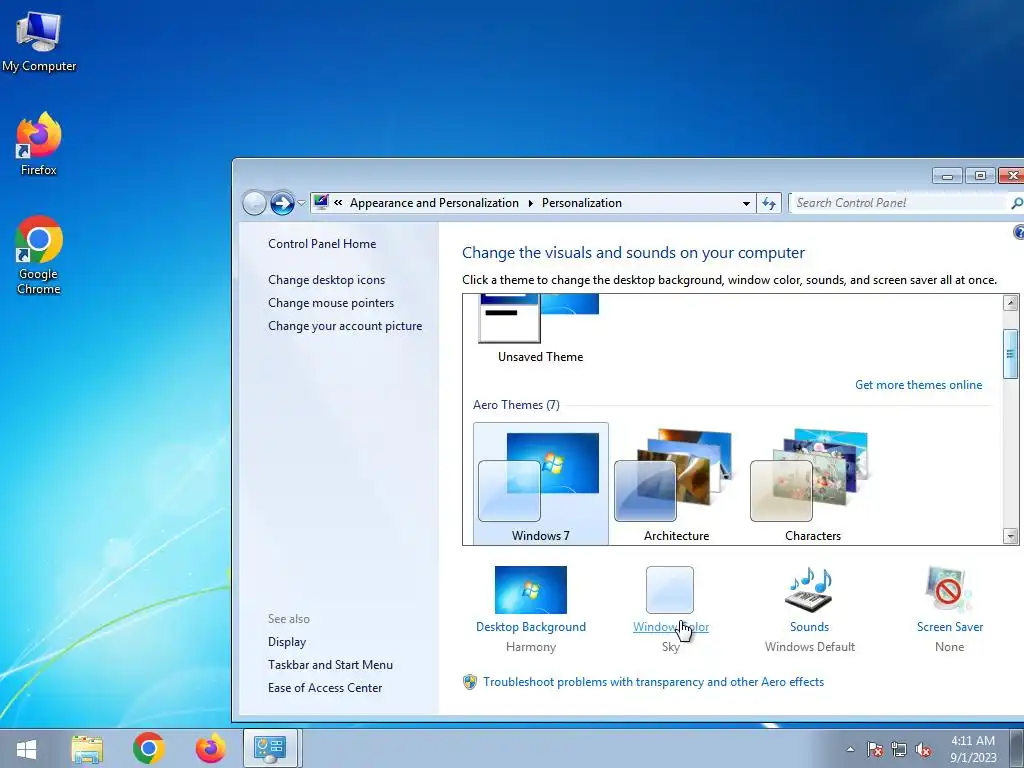Select the Firefox desktop shortcut
Screen dimensions: 1024x768
[39, 143]
